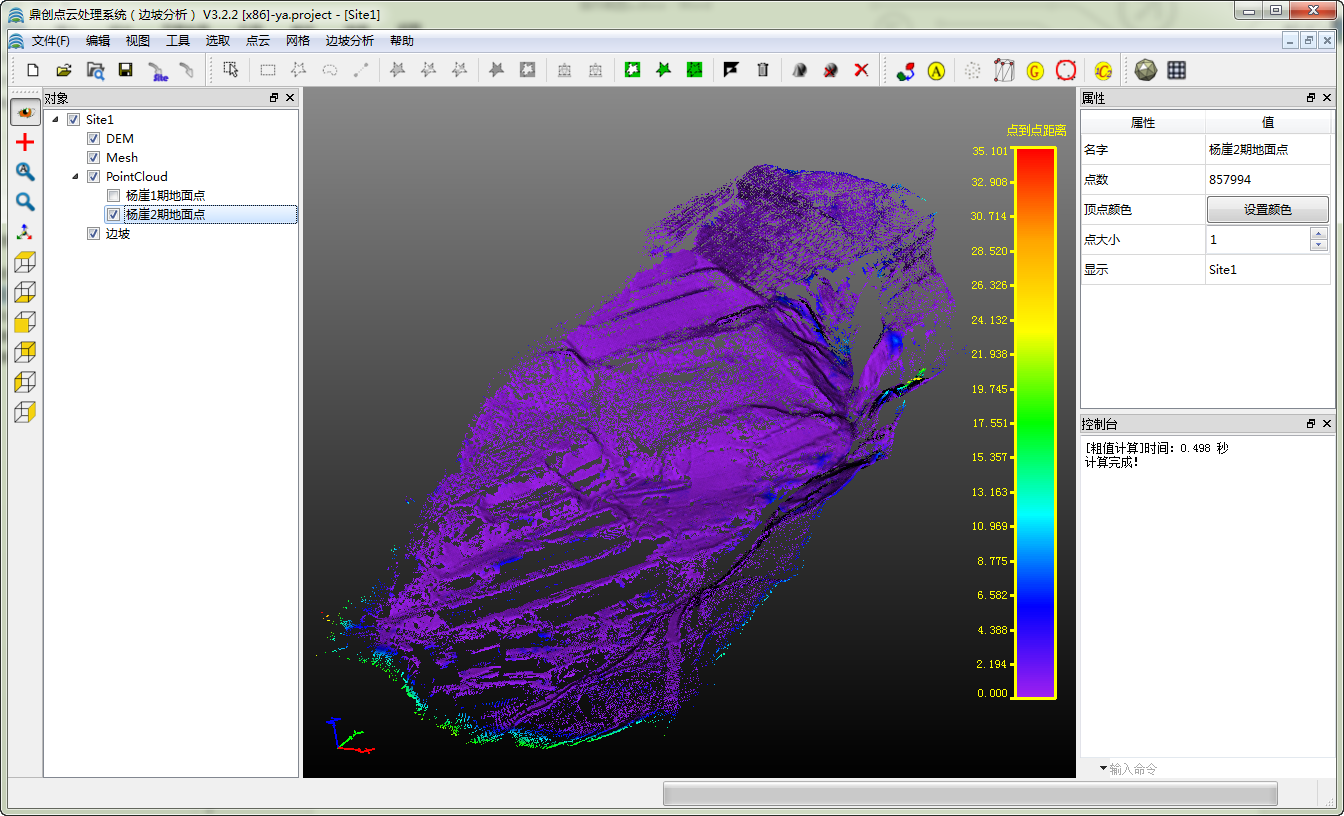Increase point size with up arrow
1344x816 pixels.
pyautogui.click(x=1319, y=234)
